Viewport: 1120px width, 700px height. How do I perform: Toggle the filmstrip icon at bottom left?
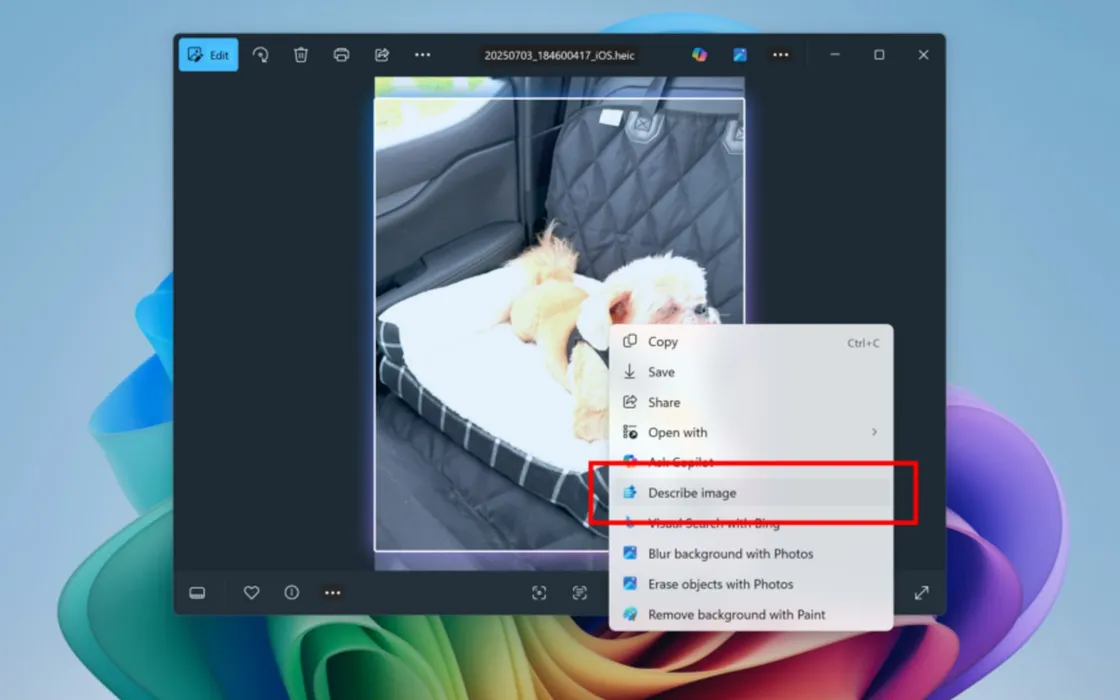point(197,593)
